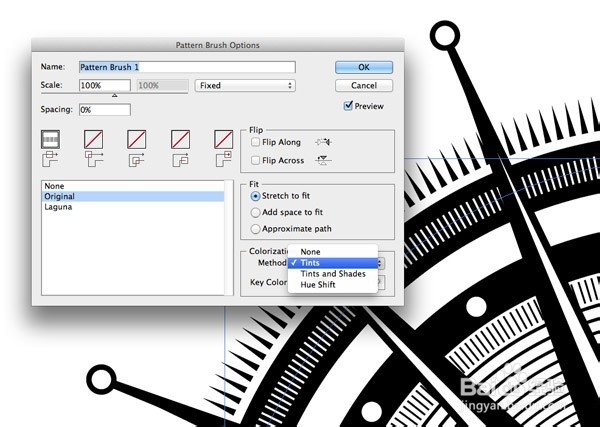Select the outer corner tile box
600x427 pixels.
[x=93, y=139]
